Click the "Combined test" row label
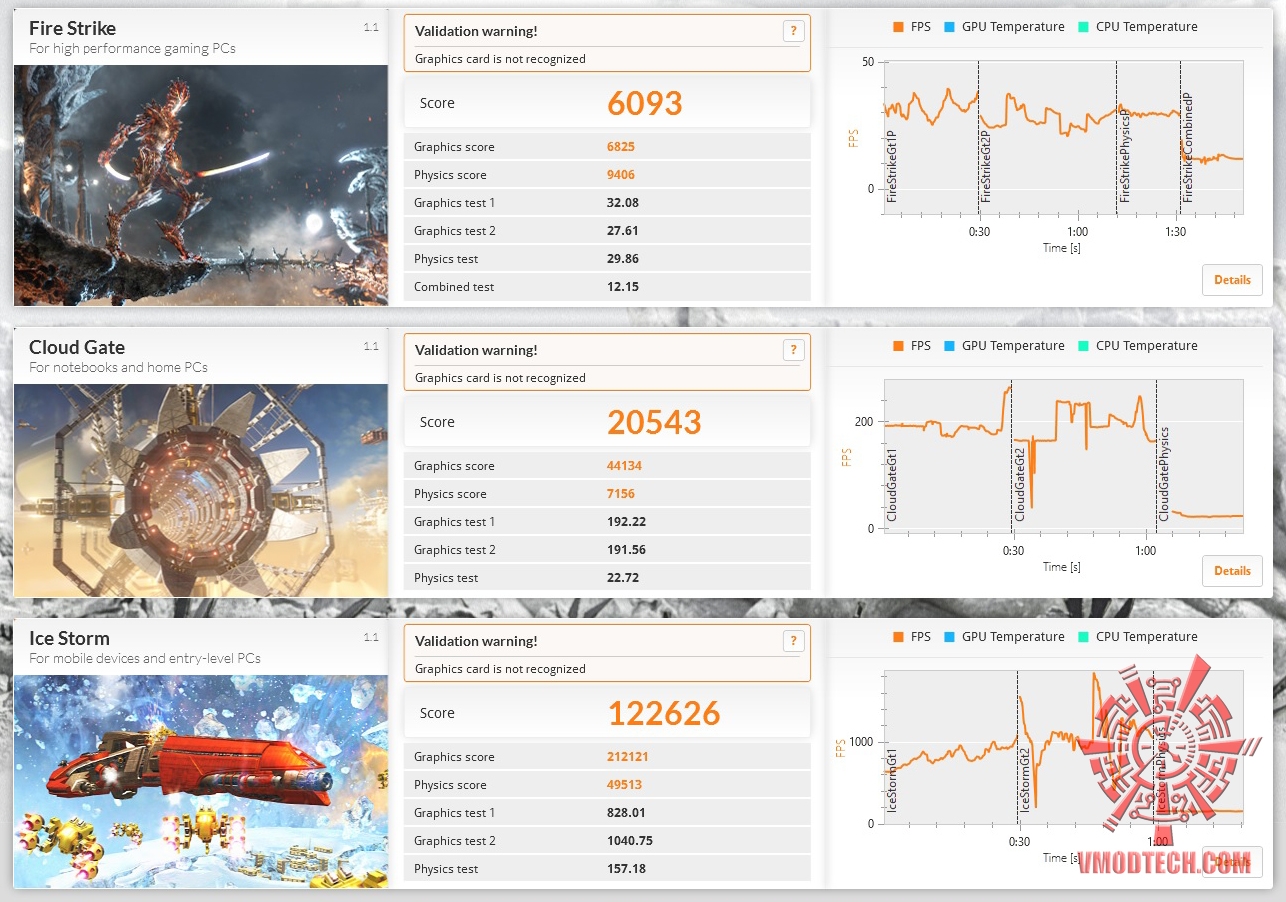1286x902 pixels. click(454, 287)
